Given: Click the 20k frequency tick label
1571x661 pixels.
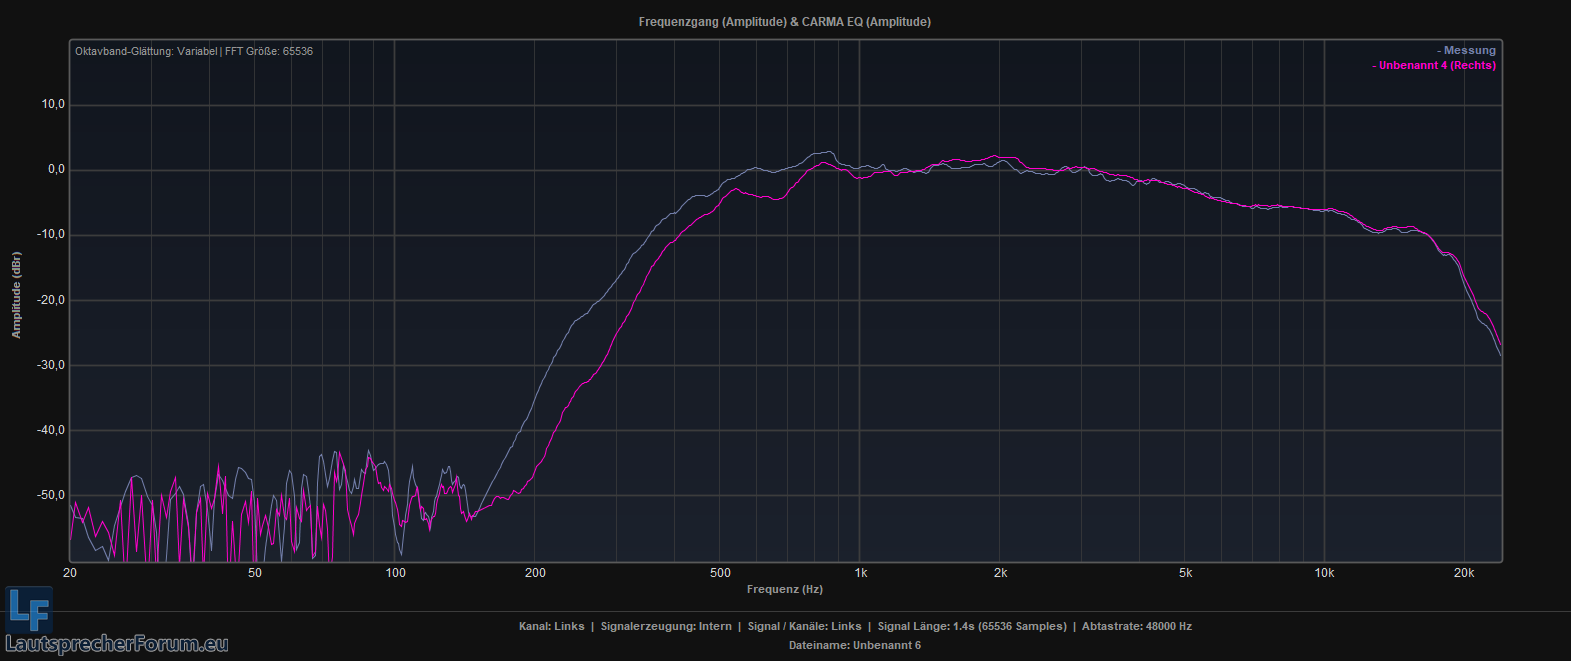Looking at the screenshot, I should [x=1464, y=573].
